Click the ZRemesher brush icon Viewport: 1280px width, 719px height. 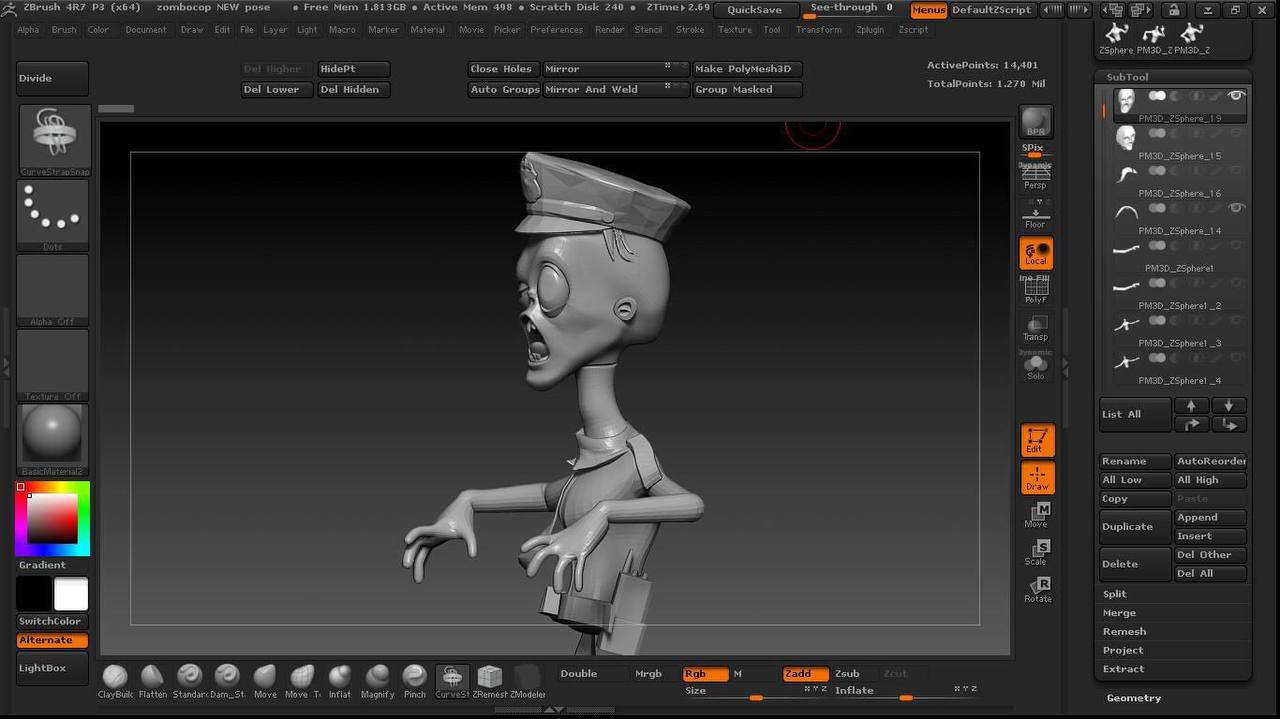tap(489, 677)
